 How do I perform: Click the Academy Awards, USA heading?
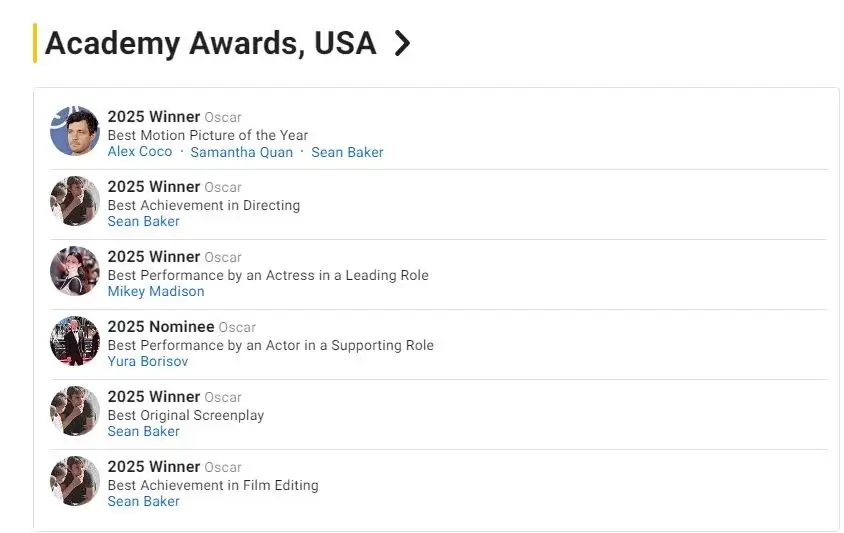[x=210, y=43]
